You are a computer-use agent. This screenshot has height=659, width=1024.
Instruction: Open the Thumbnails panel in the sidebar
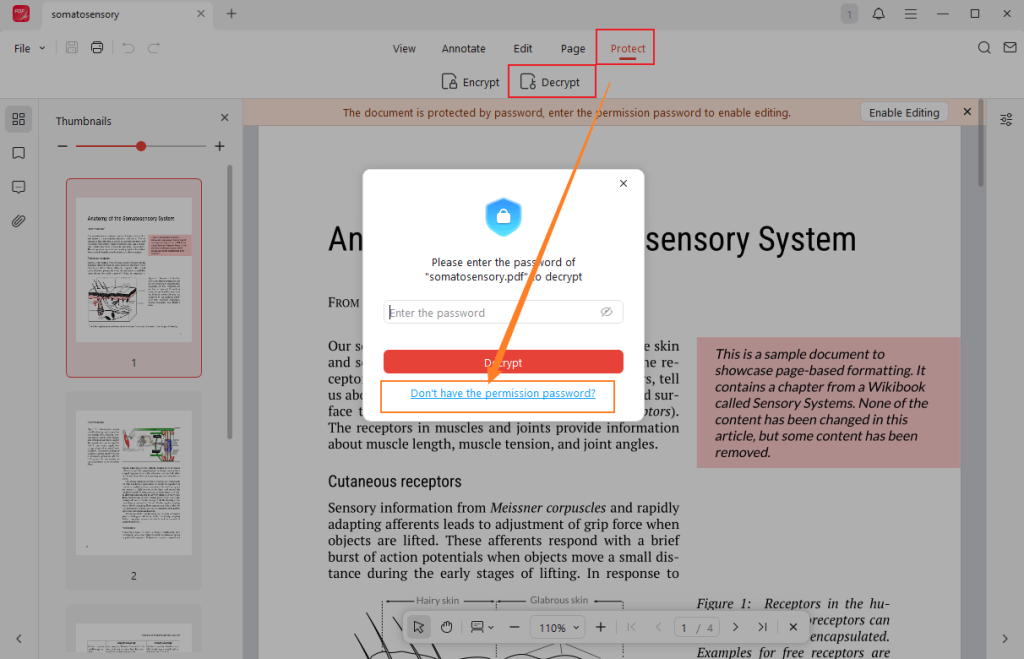pyautogui.click(x=18, y=118)
